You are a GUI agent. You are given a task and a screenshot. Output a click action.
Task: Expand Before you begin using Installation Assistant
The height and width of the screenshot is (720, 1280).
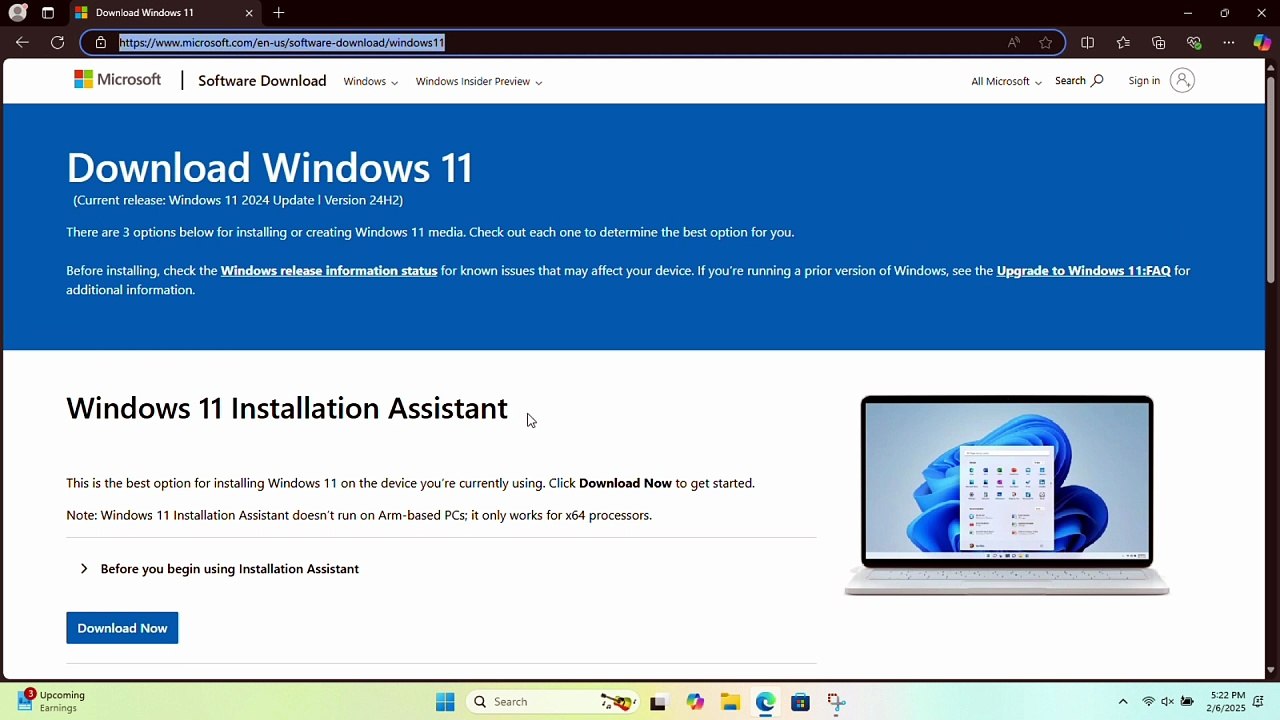pyautogui.click(x=229, y=569)
